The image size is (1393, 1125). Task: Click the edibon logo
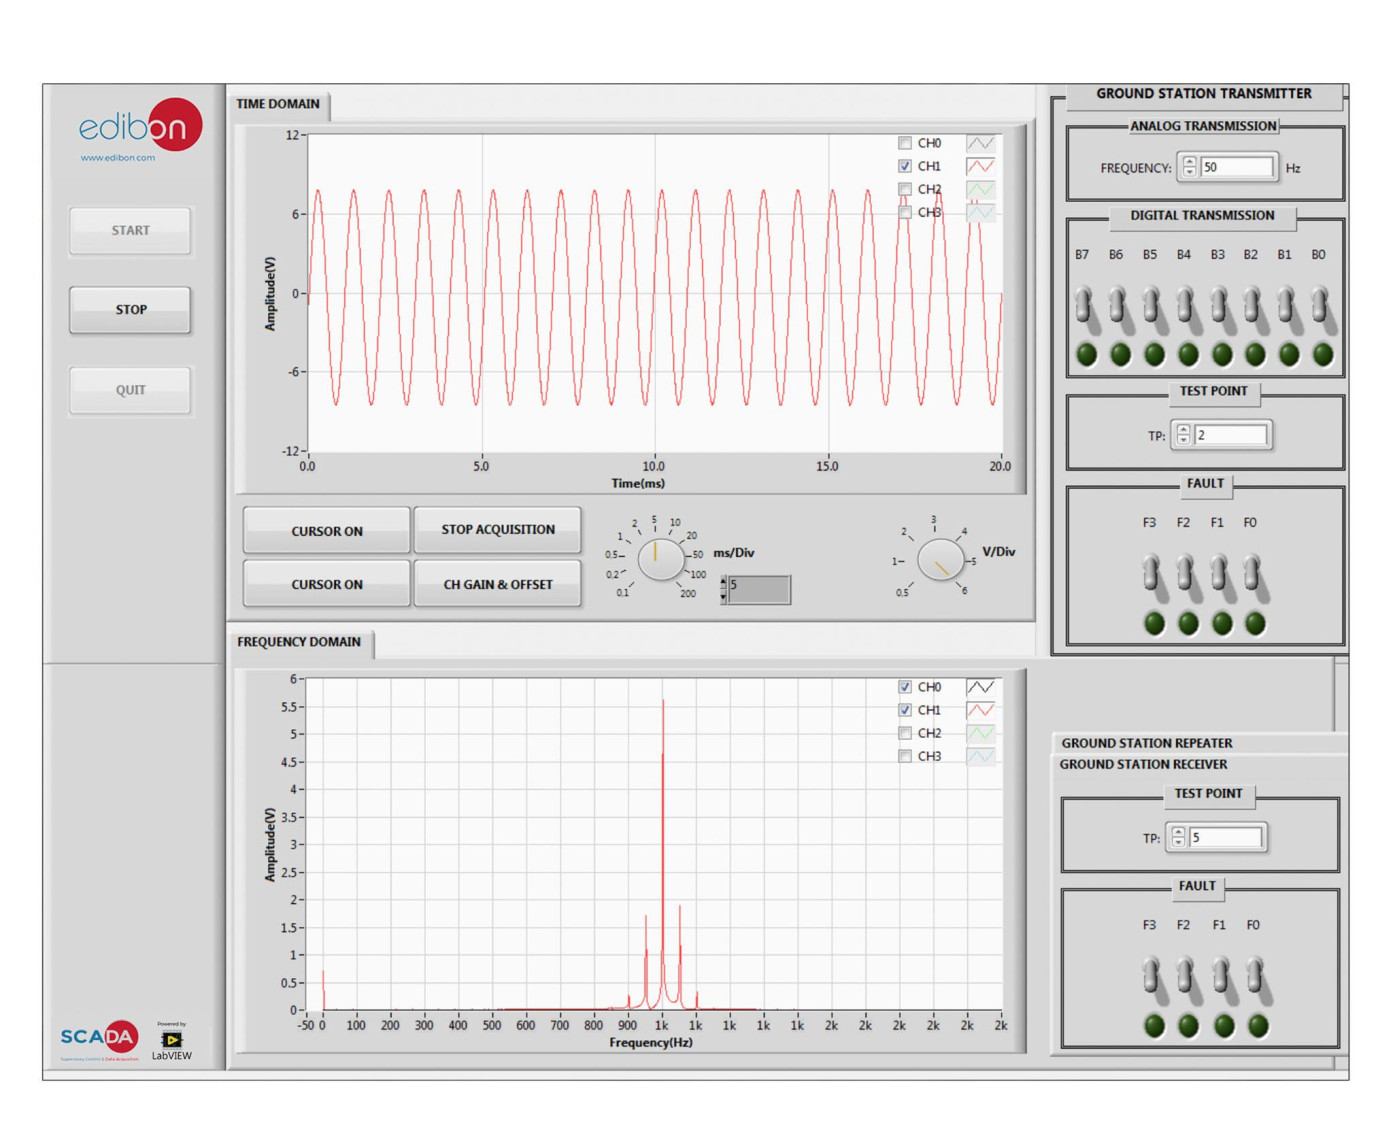(140, 128)
